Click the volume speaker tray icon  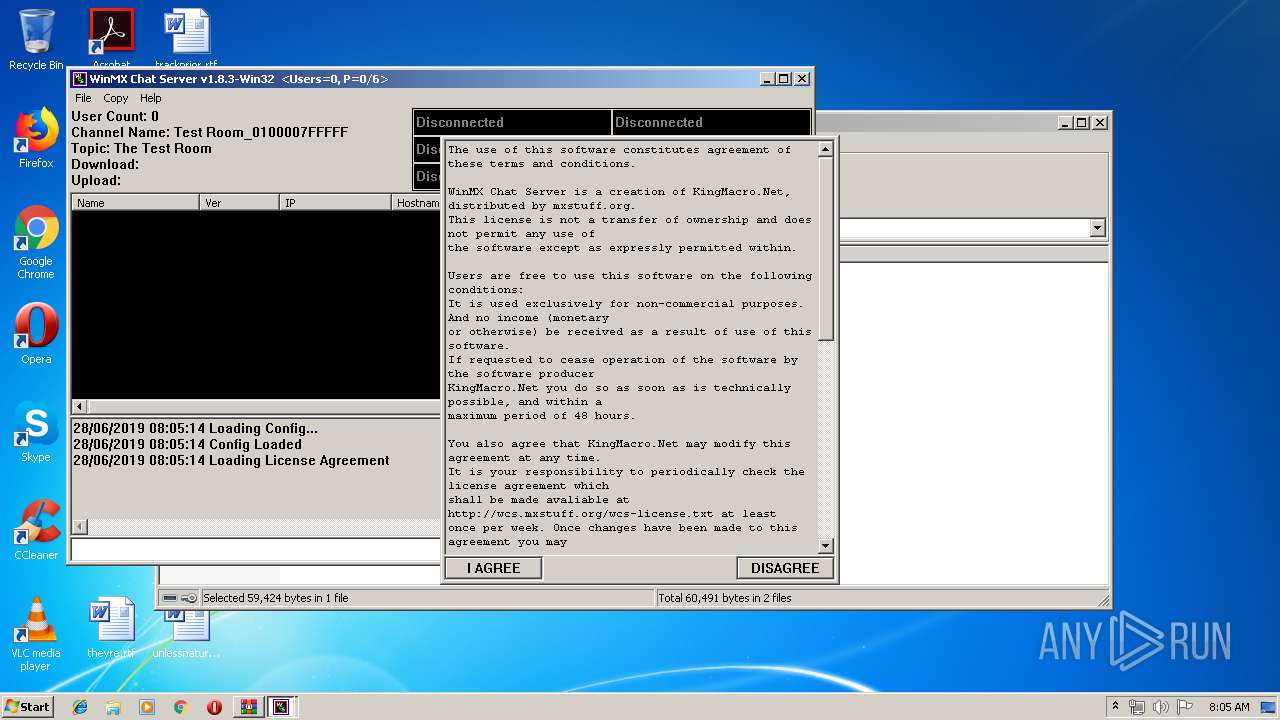1161,707
